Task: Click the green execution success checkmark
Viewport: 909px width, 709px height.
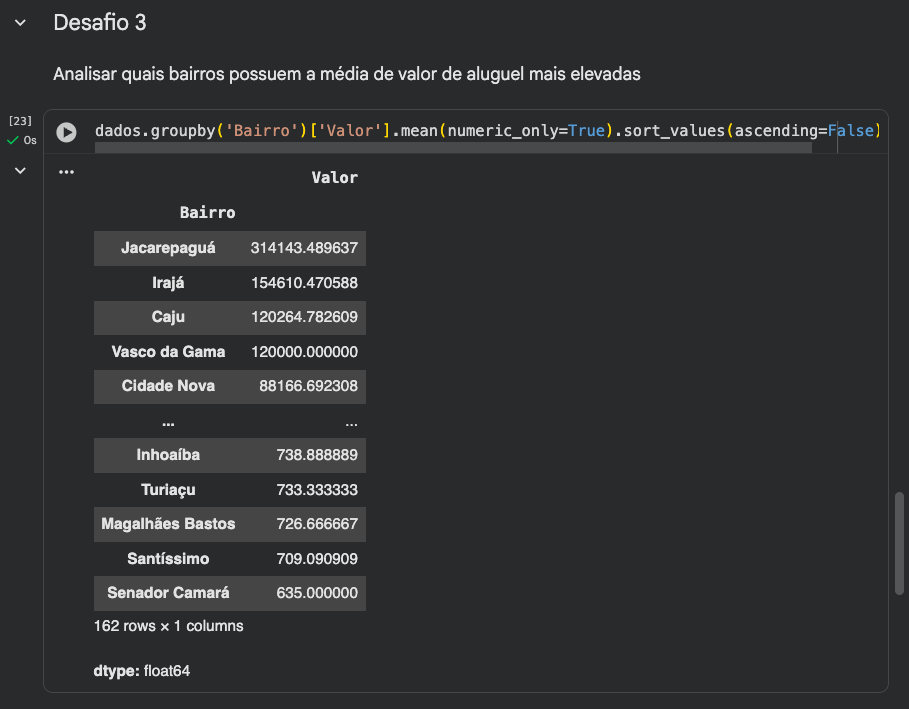Action: tap(13, 140)
